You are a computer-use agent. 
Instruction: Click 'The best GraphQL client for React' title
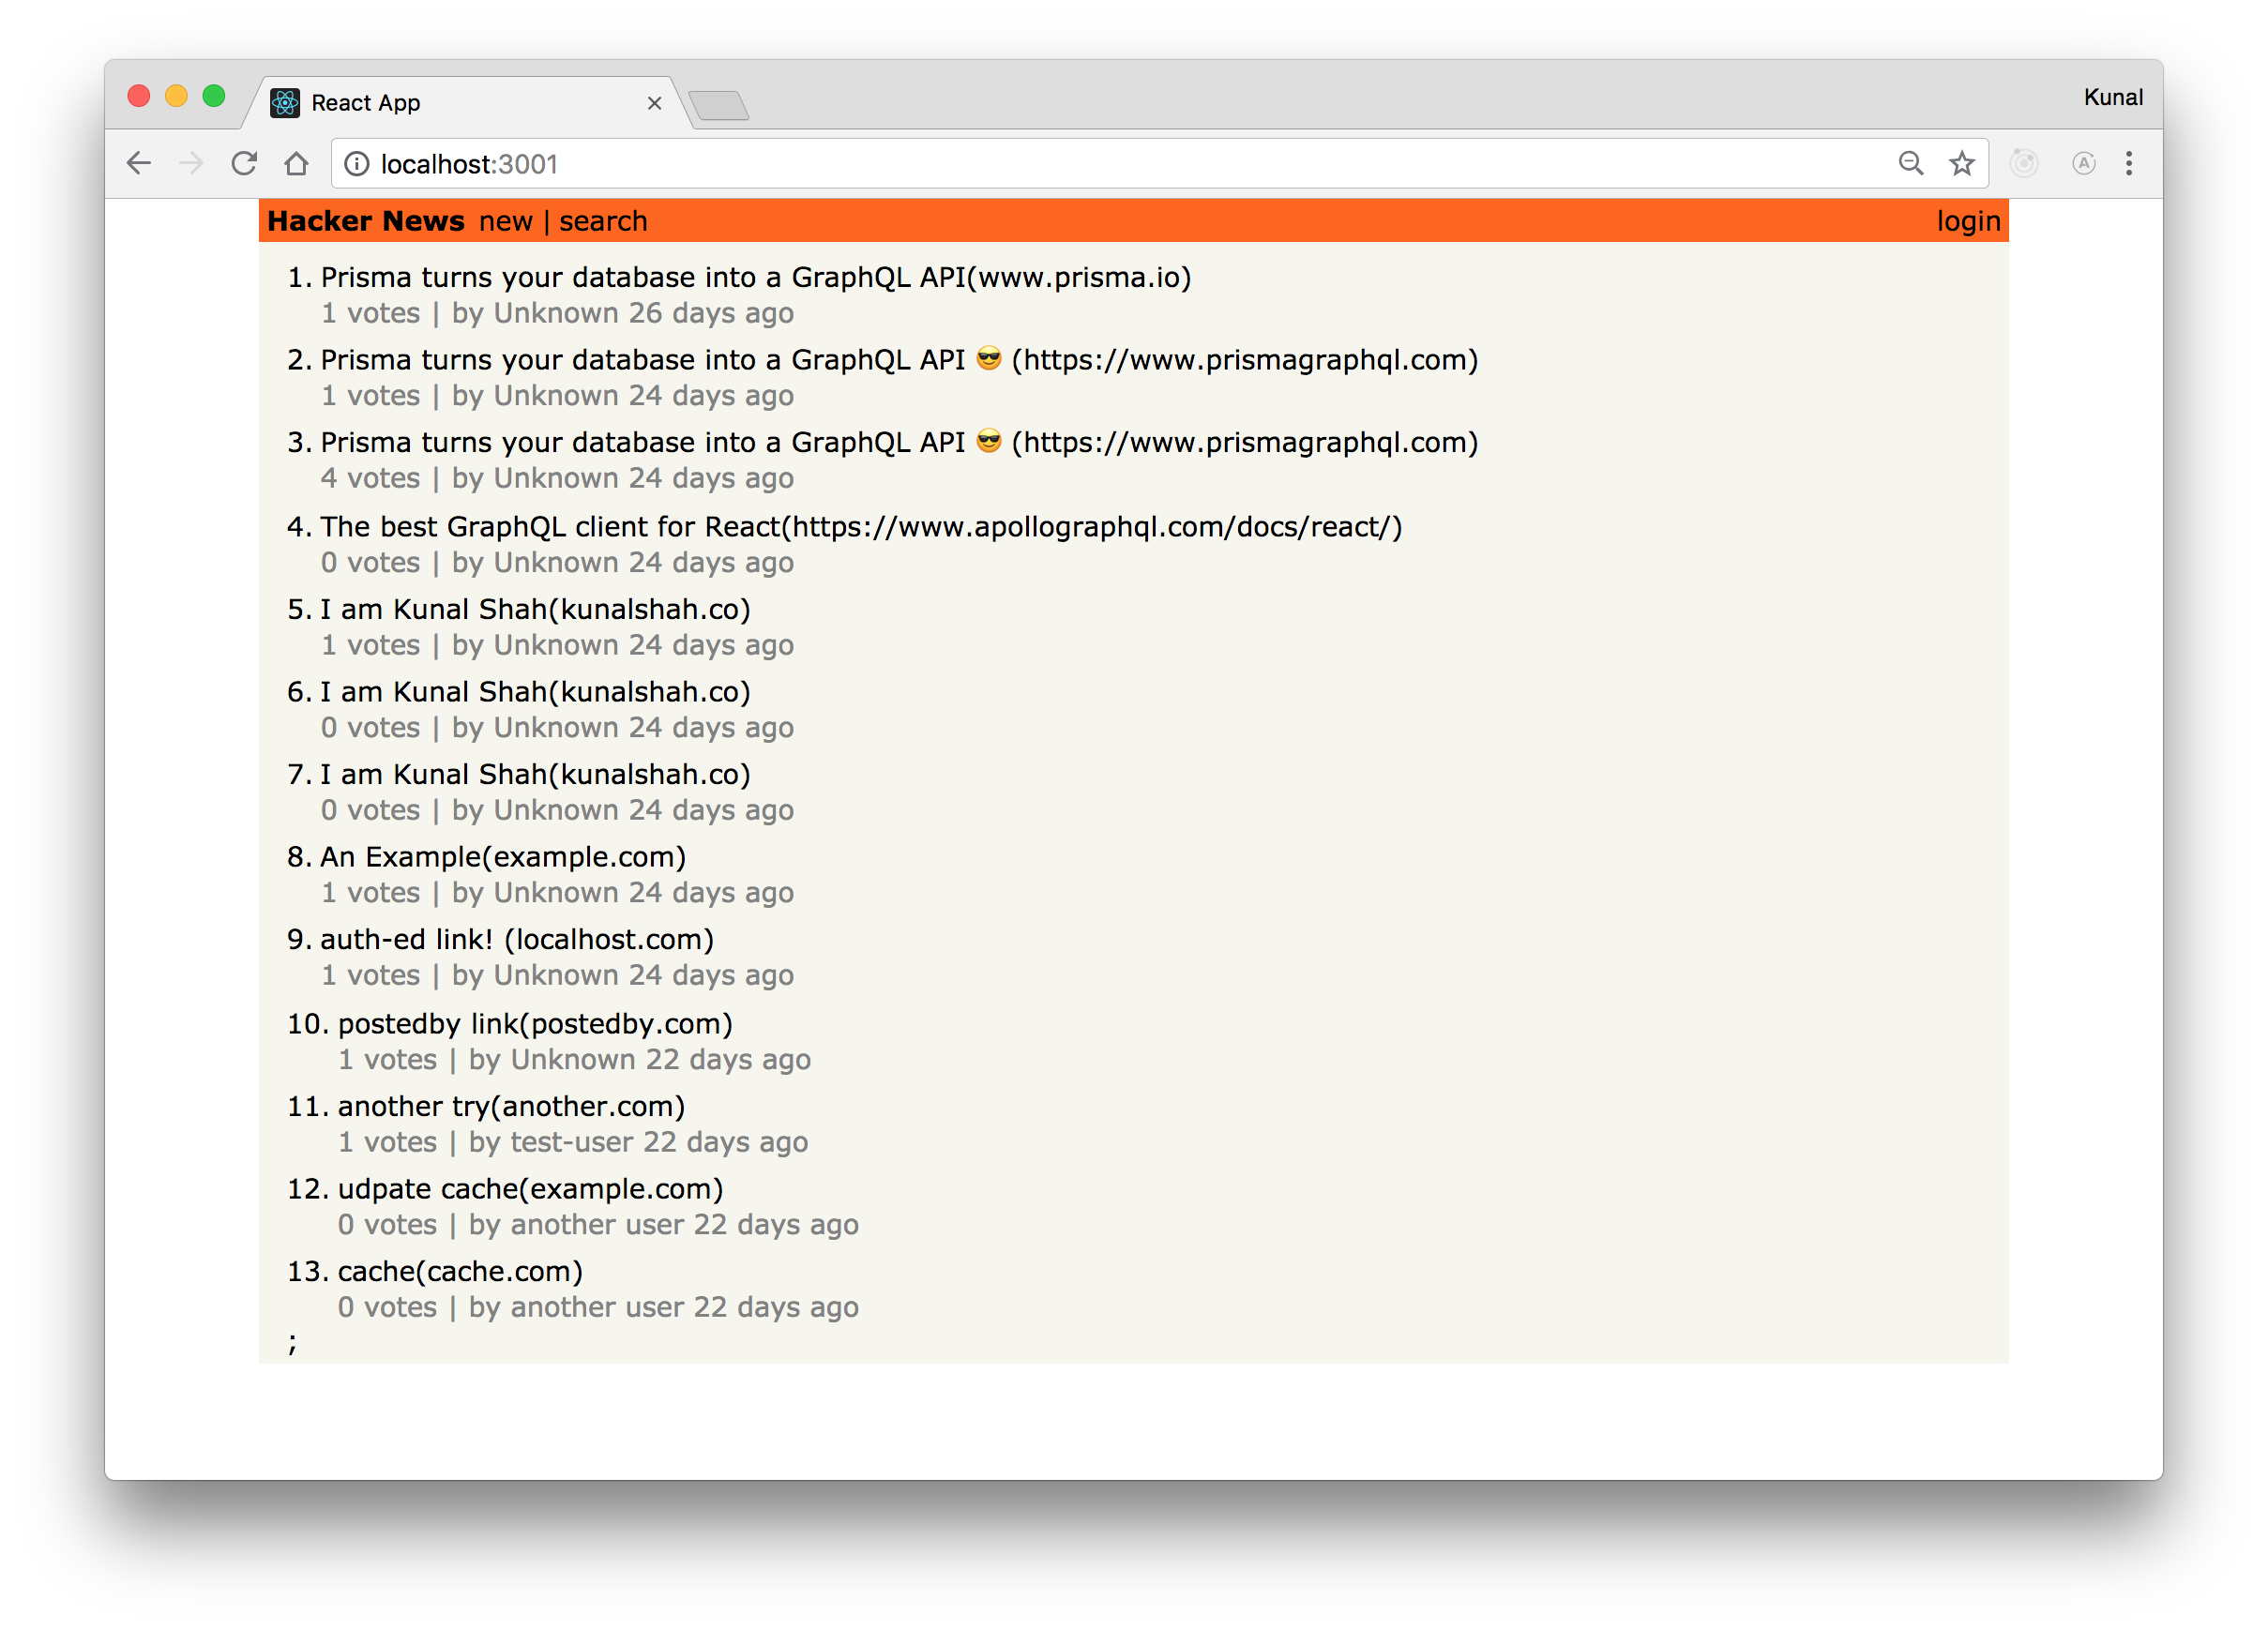861,527
